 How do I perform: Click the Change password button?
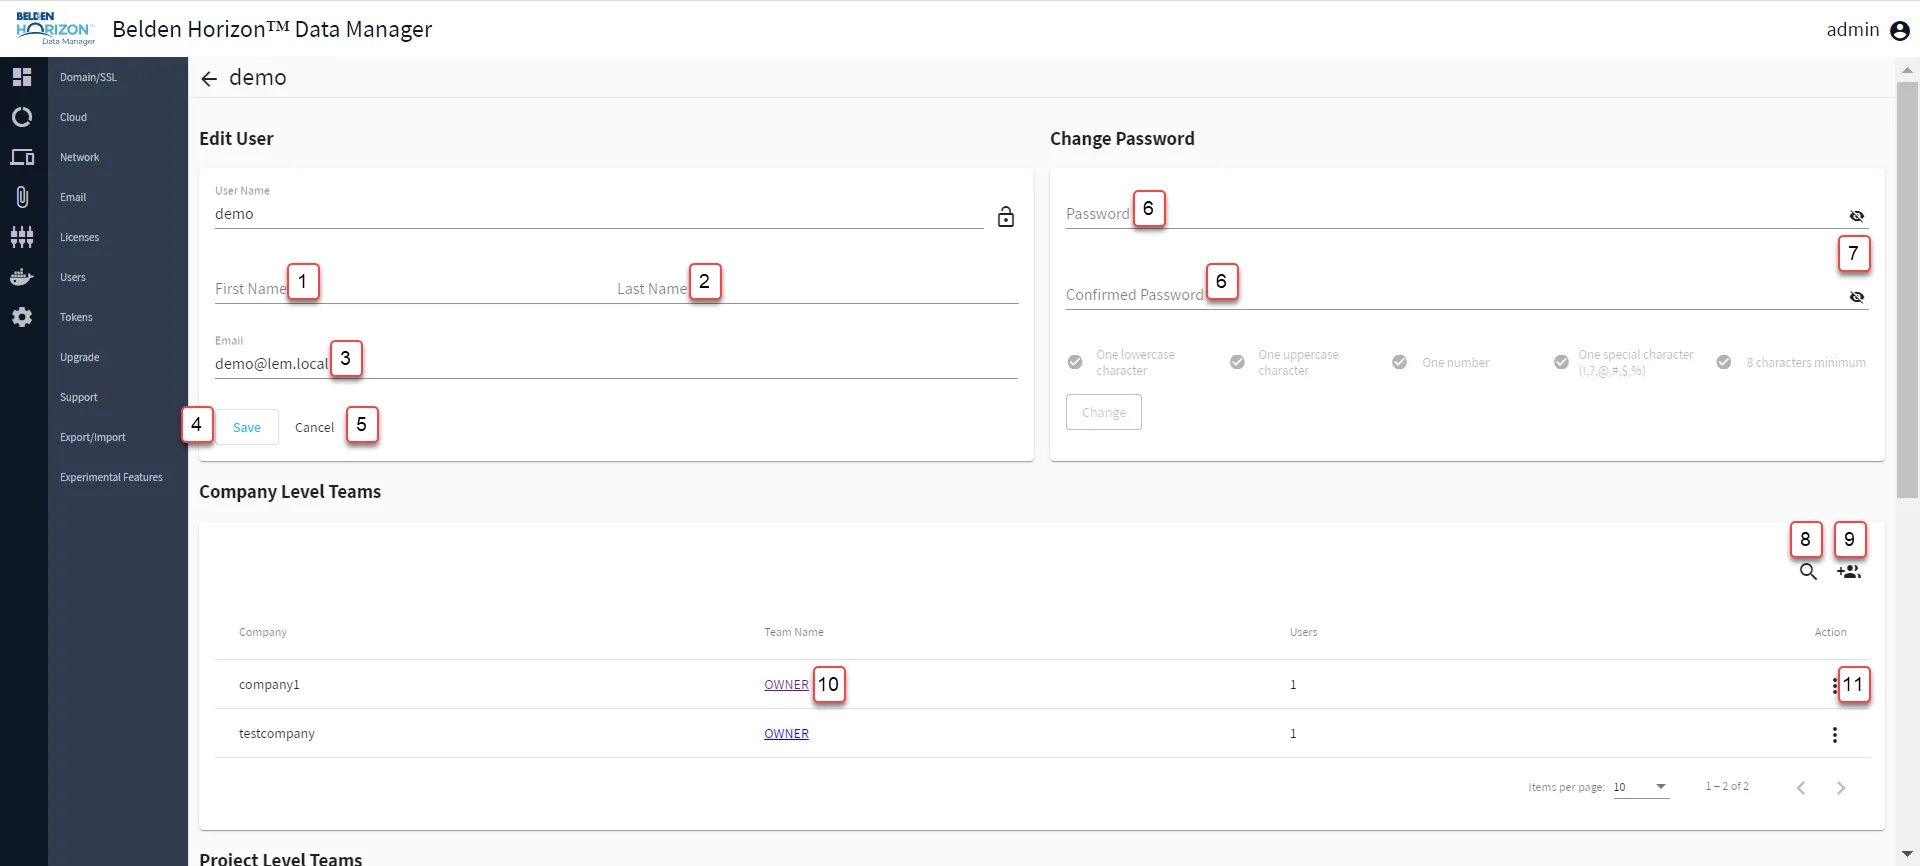tap(1104, 412)
